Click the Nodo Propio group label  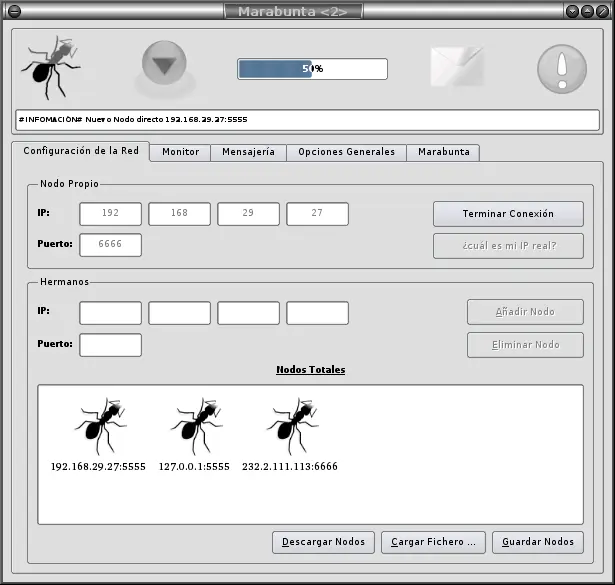[69, 184]
